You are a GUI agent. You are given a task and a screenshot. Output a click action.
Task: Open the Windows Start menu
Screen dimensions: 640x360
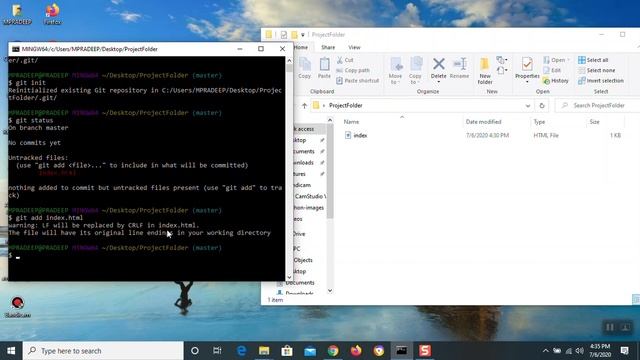(x=11, y=351)
